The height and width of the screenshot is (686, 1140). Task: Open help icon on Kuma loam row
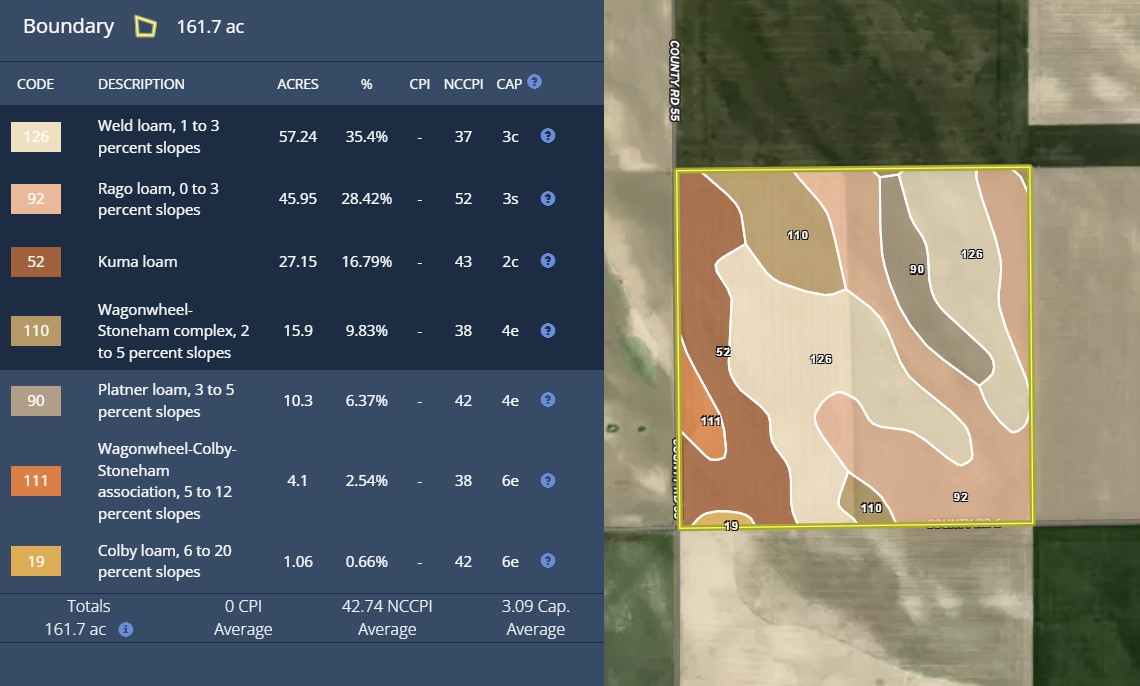(x=548, y=260)
